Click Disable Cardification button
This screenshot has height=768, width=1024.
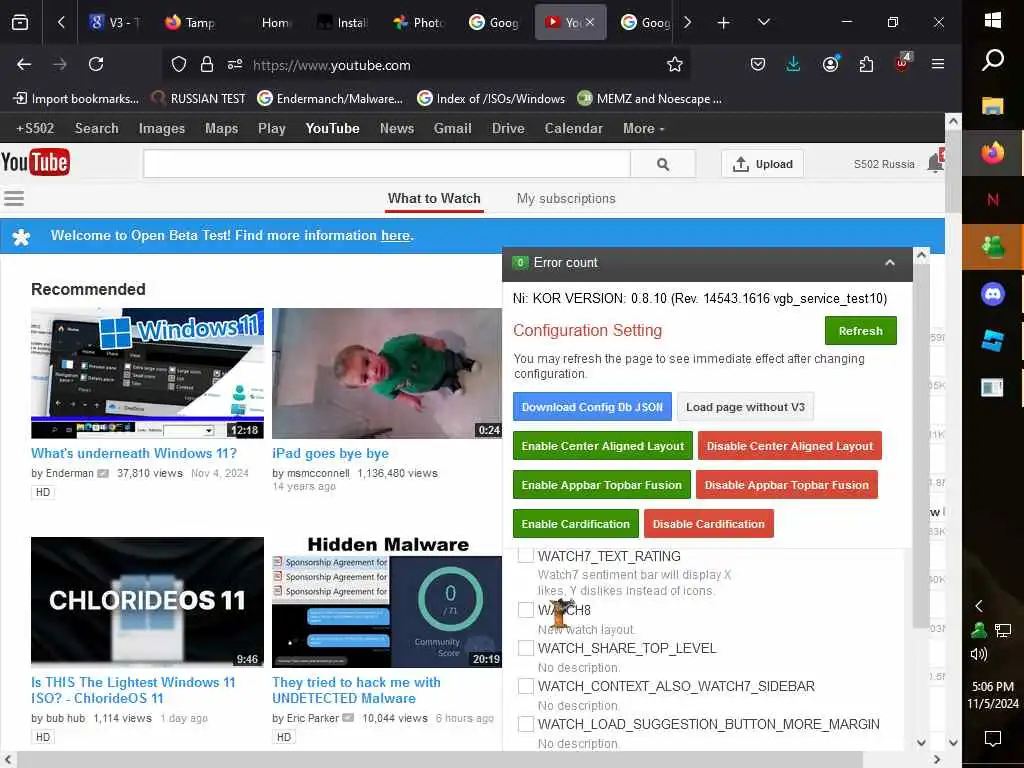click(x=708, y=524)
